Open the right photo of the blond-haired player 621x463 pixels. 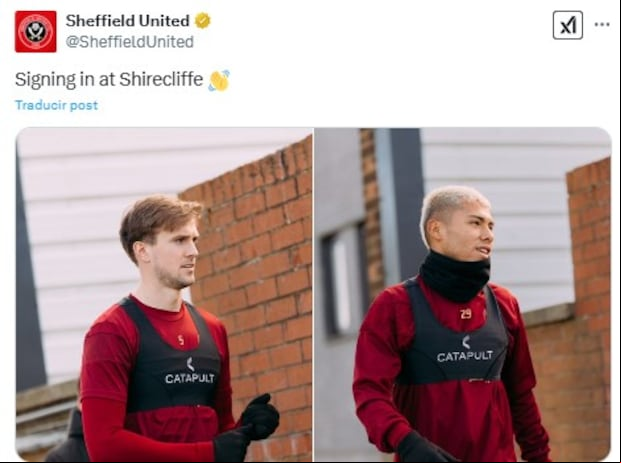pyautogui.click(x=463, y=294)
